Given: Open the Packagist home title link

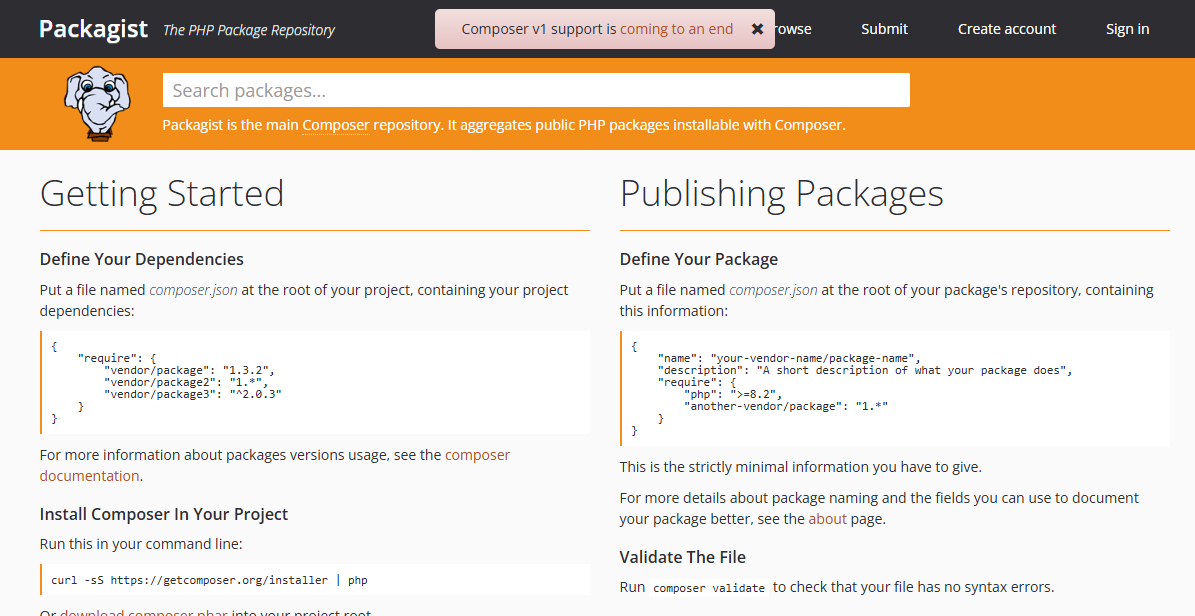Looking at the screenshot, I should point(94,29).
